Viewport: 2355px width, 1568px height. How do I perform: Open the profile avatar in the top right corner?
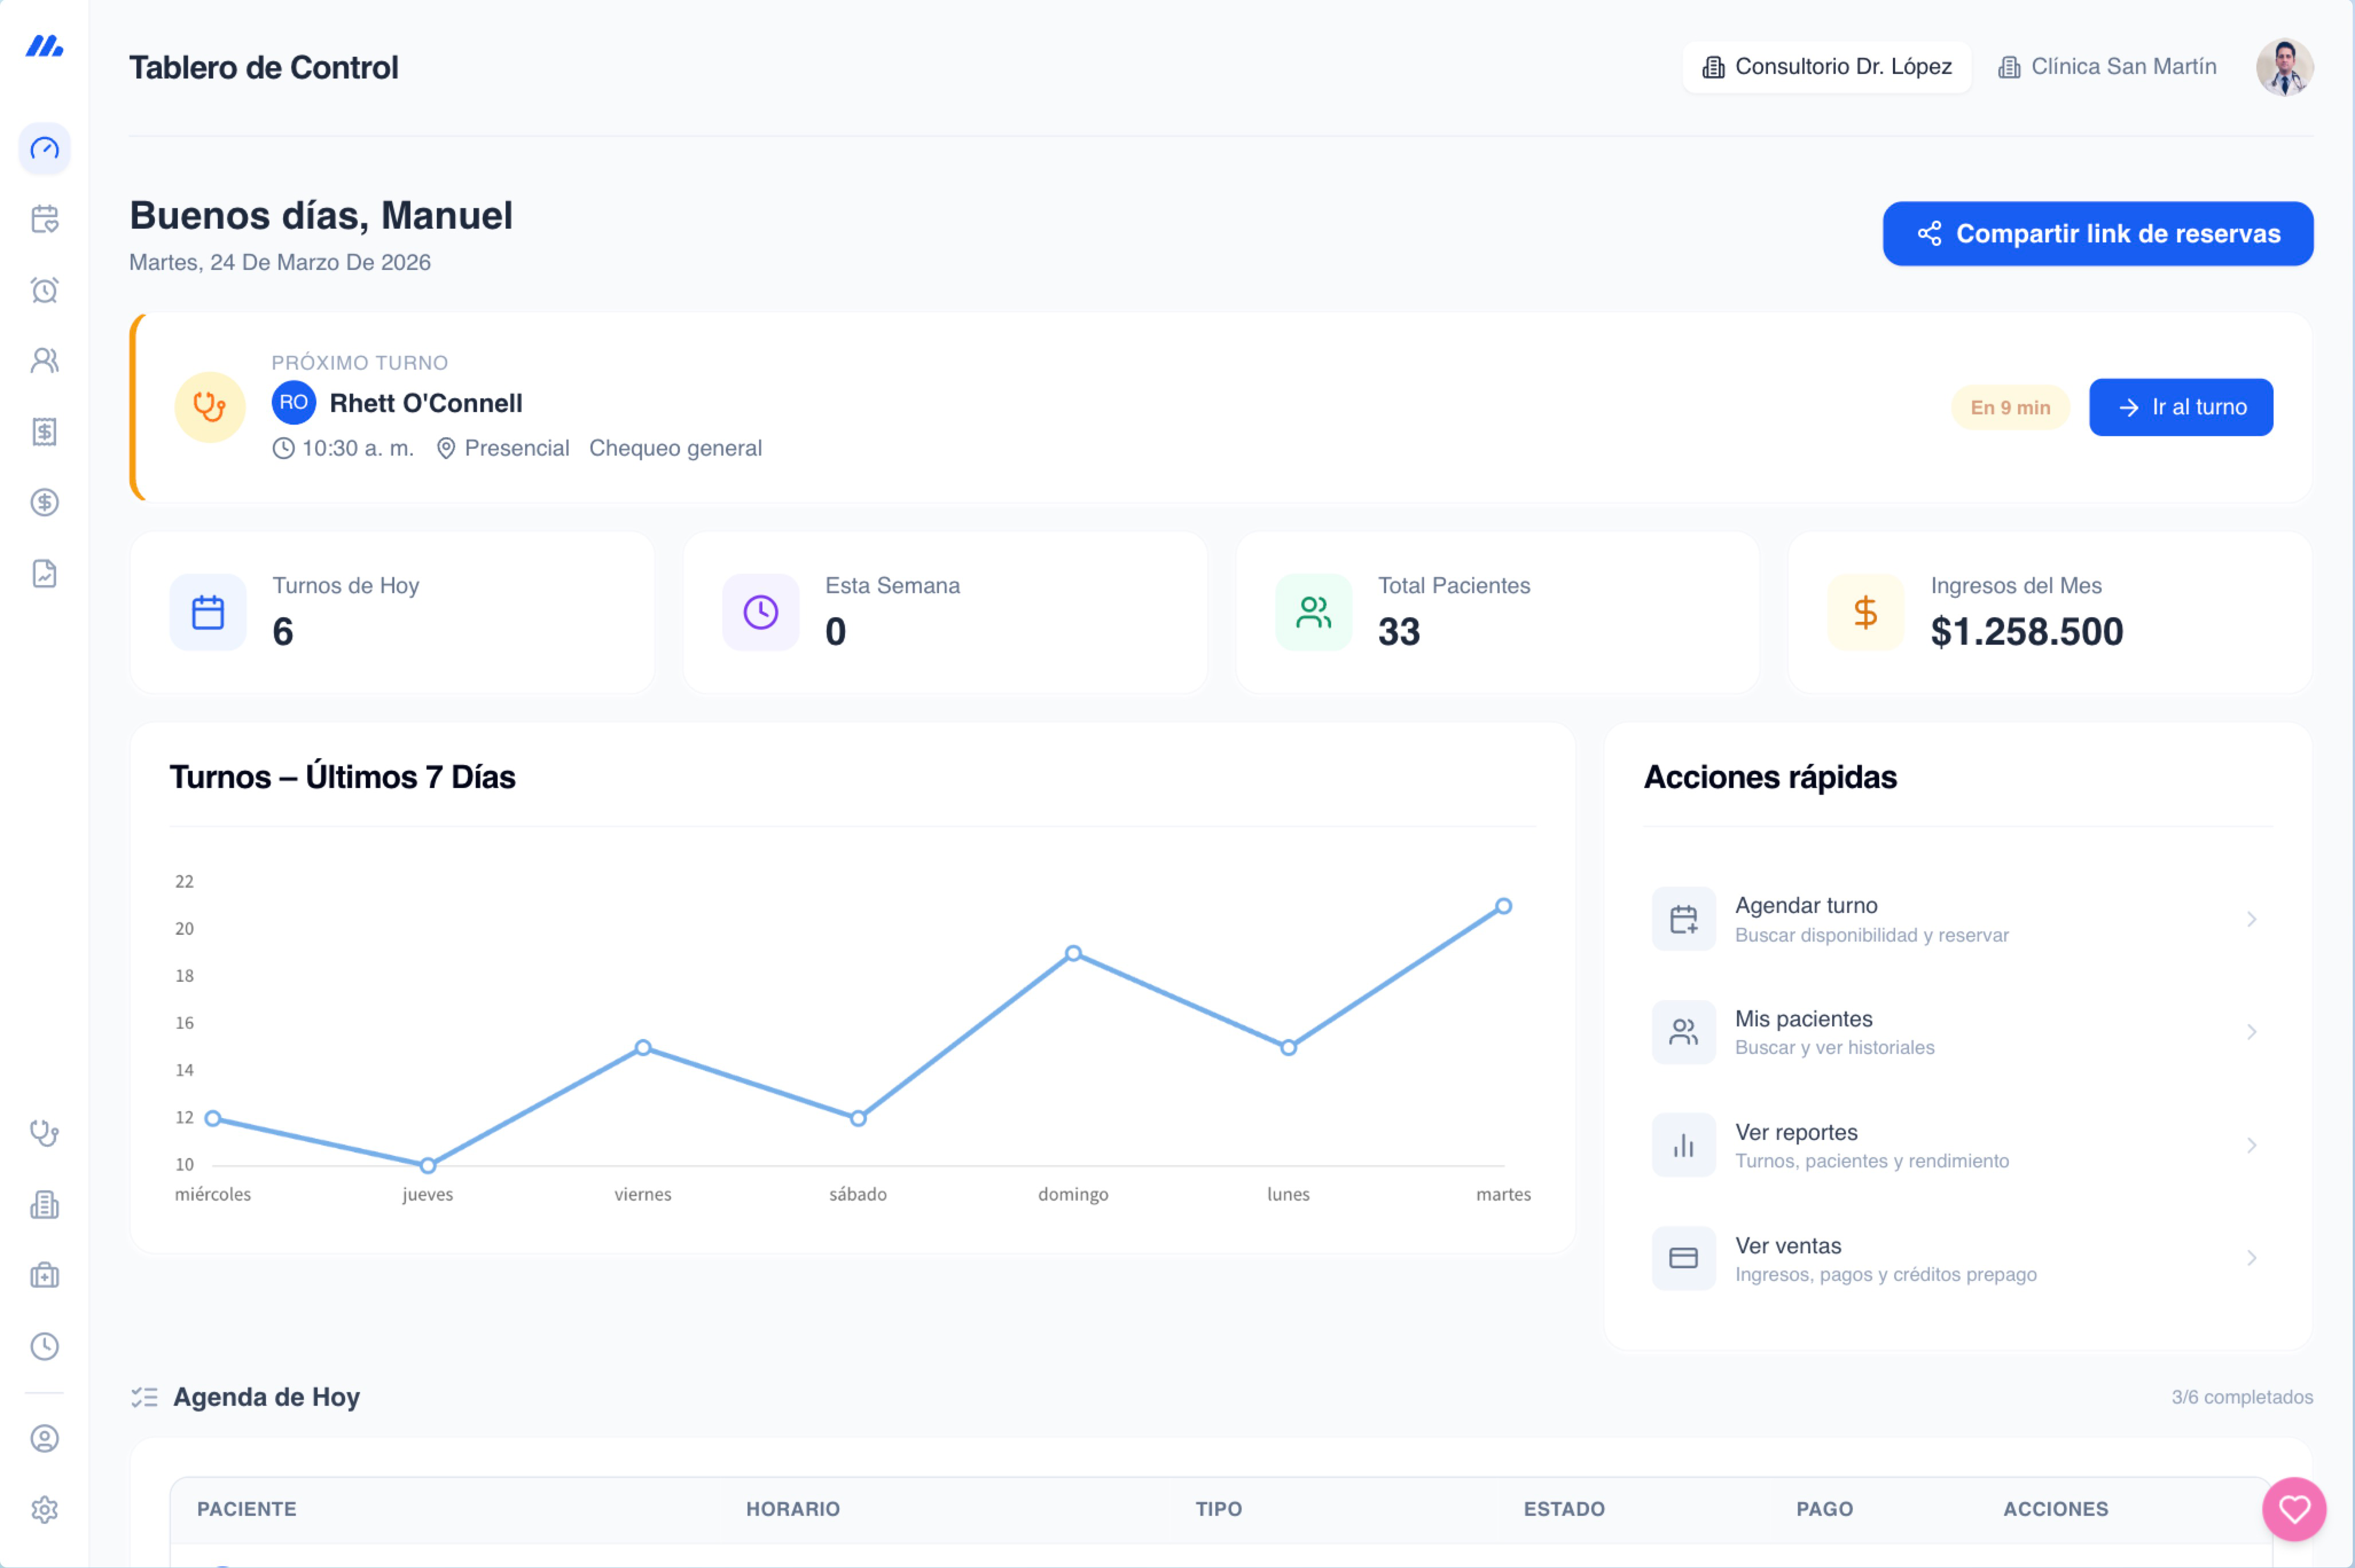click(x=2285, y=66)
